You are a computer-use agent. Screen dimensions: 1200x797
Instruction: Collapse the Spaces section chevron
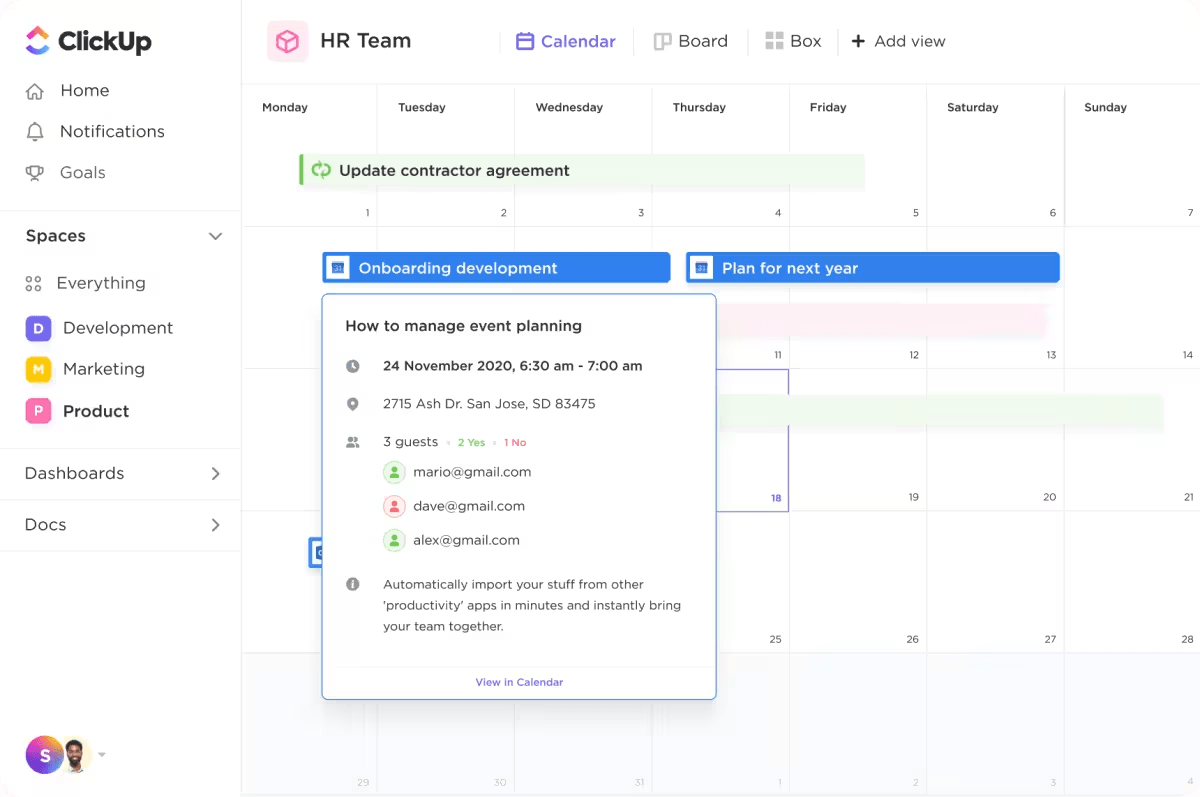(215, 236)
